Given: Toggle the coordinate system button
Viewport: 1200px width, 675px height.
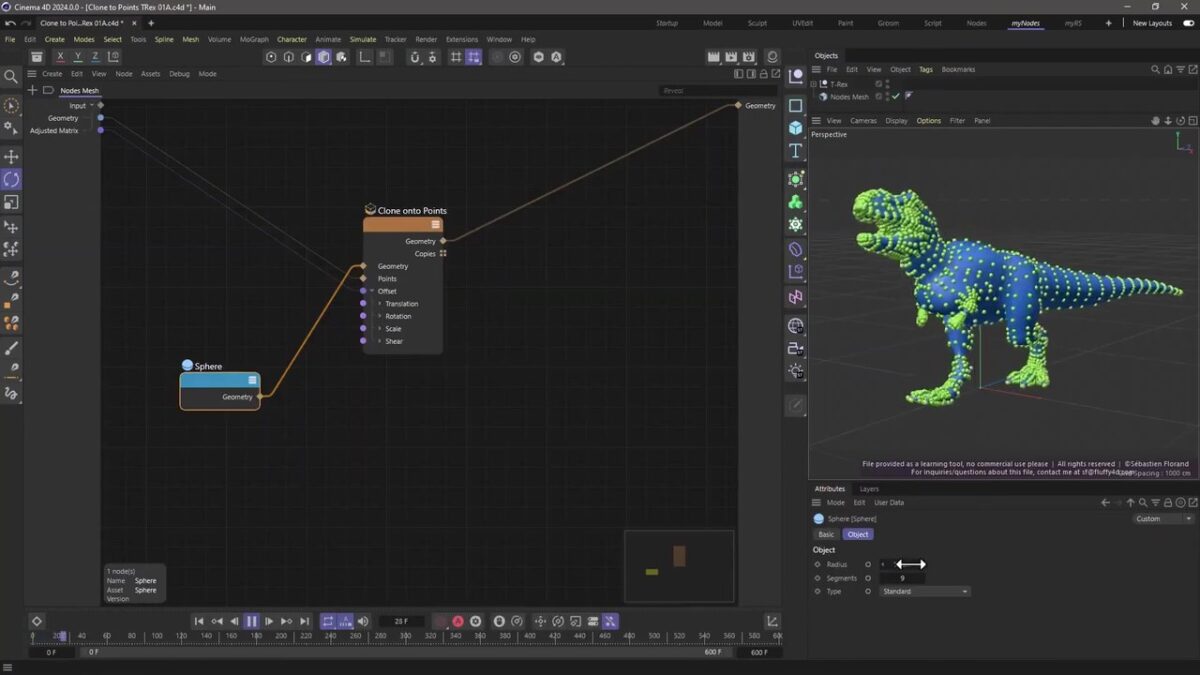Looking at the screenshot, I should coord(113,57).
